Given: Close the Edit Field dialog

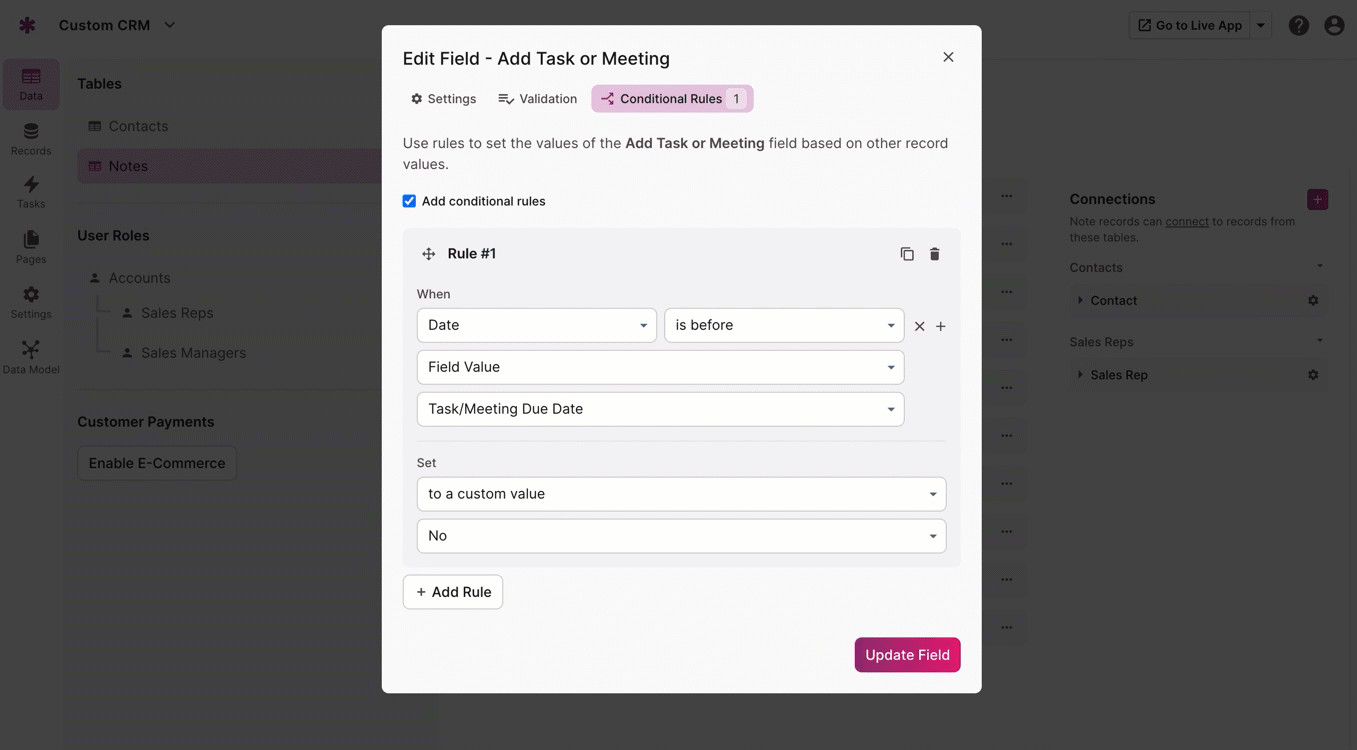Looking at the screenshot, I should point(948,57).
